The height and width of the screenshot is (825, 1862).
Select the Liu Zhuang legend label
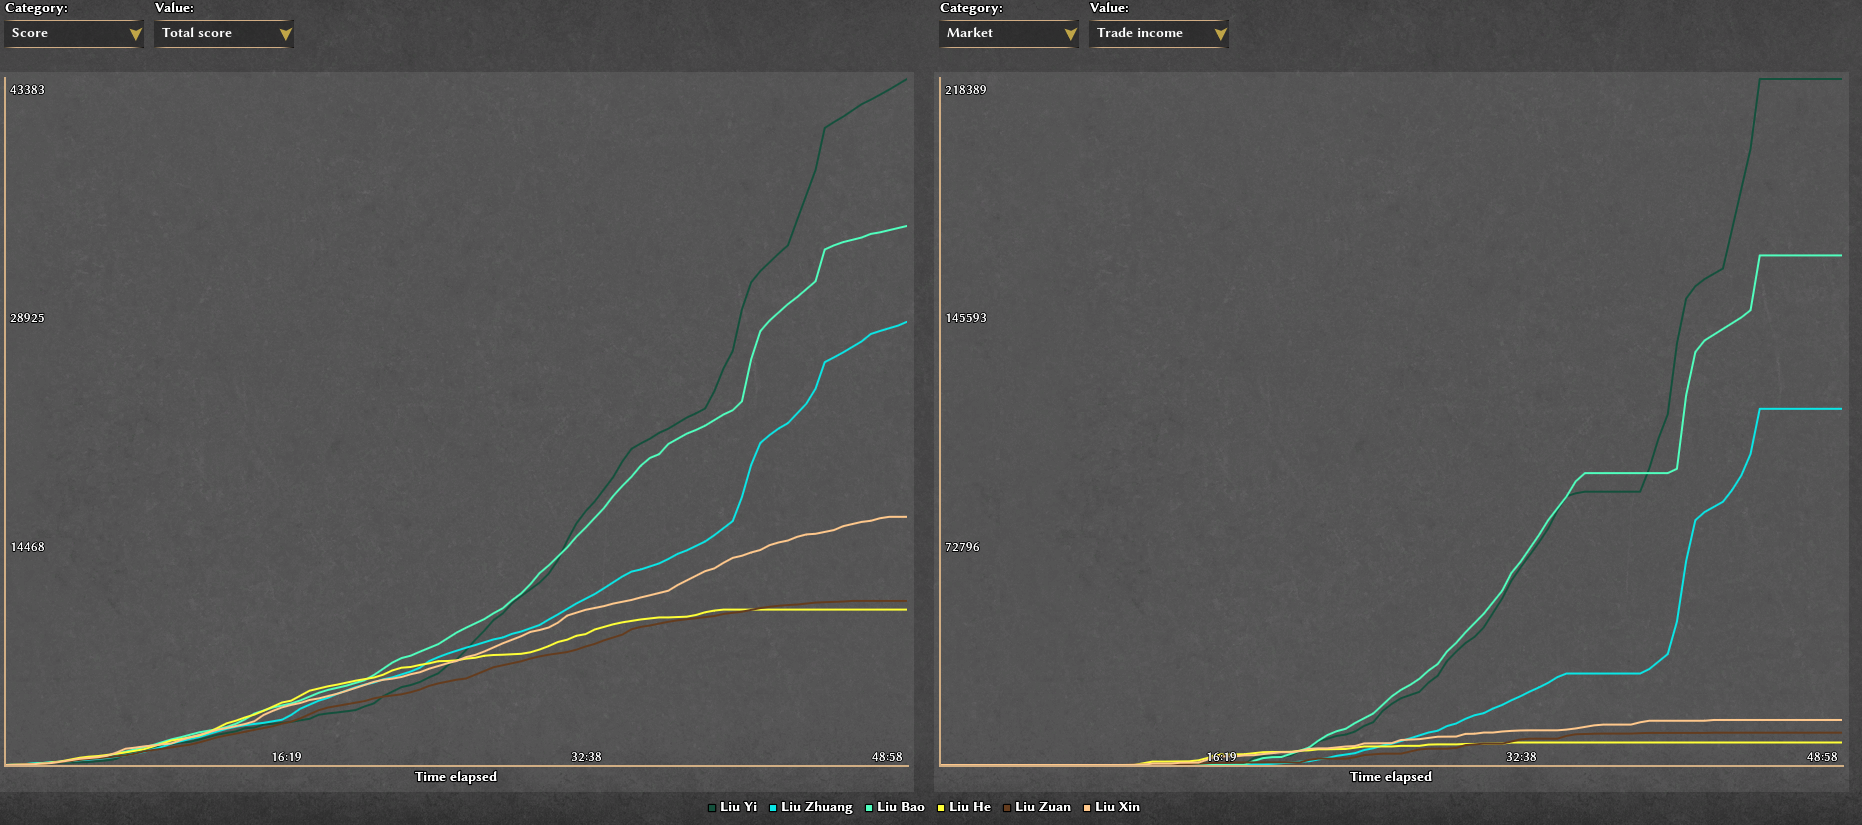click(816, 807)
